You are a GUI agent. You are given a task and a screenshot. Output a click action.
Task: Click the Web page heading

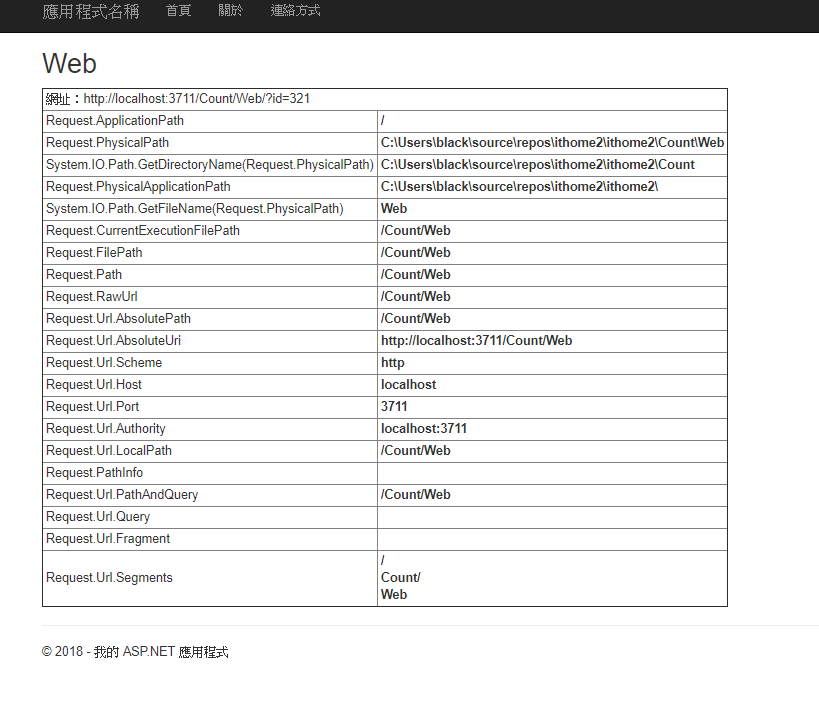click(69, 64)
